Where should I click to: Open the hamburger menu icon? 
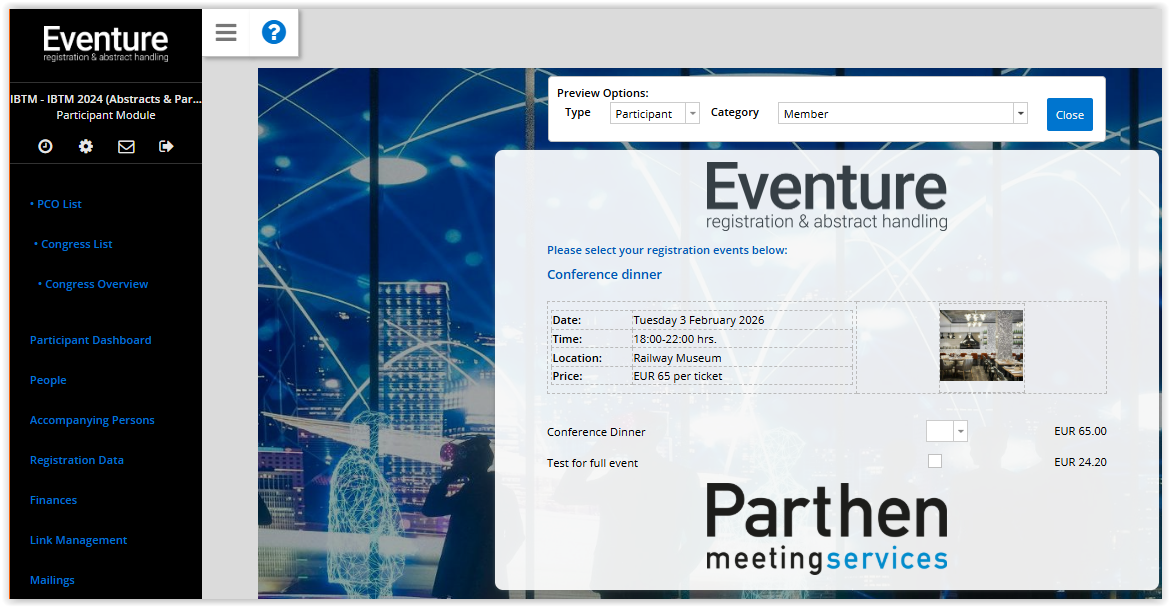click(x=226, y=33)
